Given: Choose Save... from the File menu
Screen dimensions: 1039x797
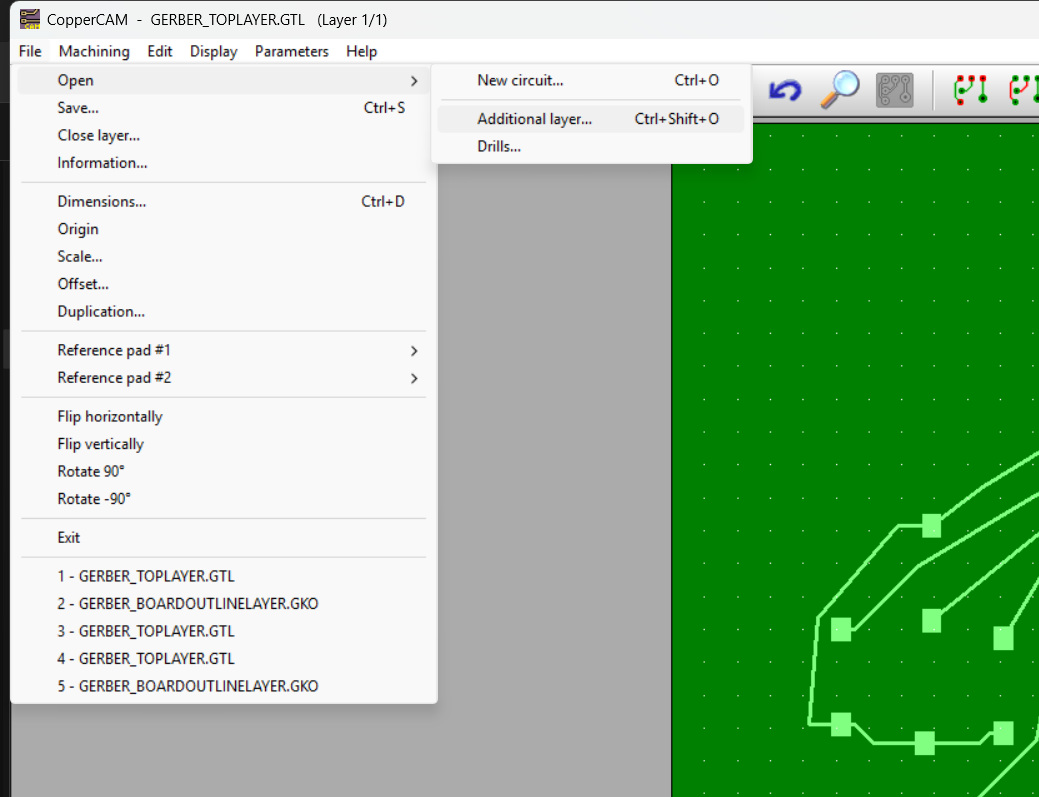Looking at the screenshot, I should point(224,108).
